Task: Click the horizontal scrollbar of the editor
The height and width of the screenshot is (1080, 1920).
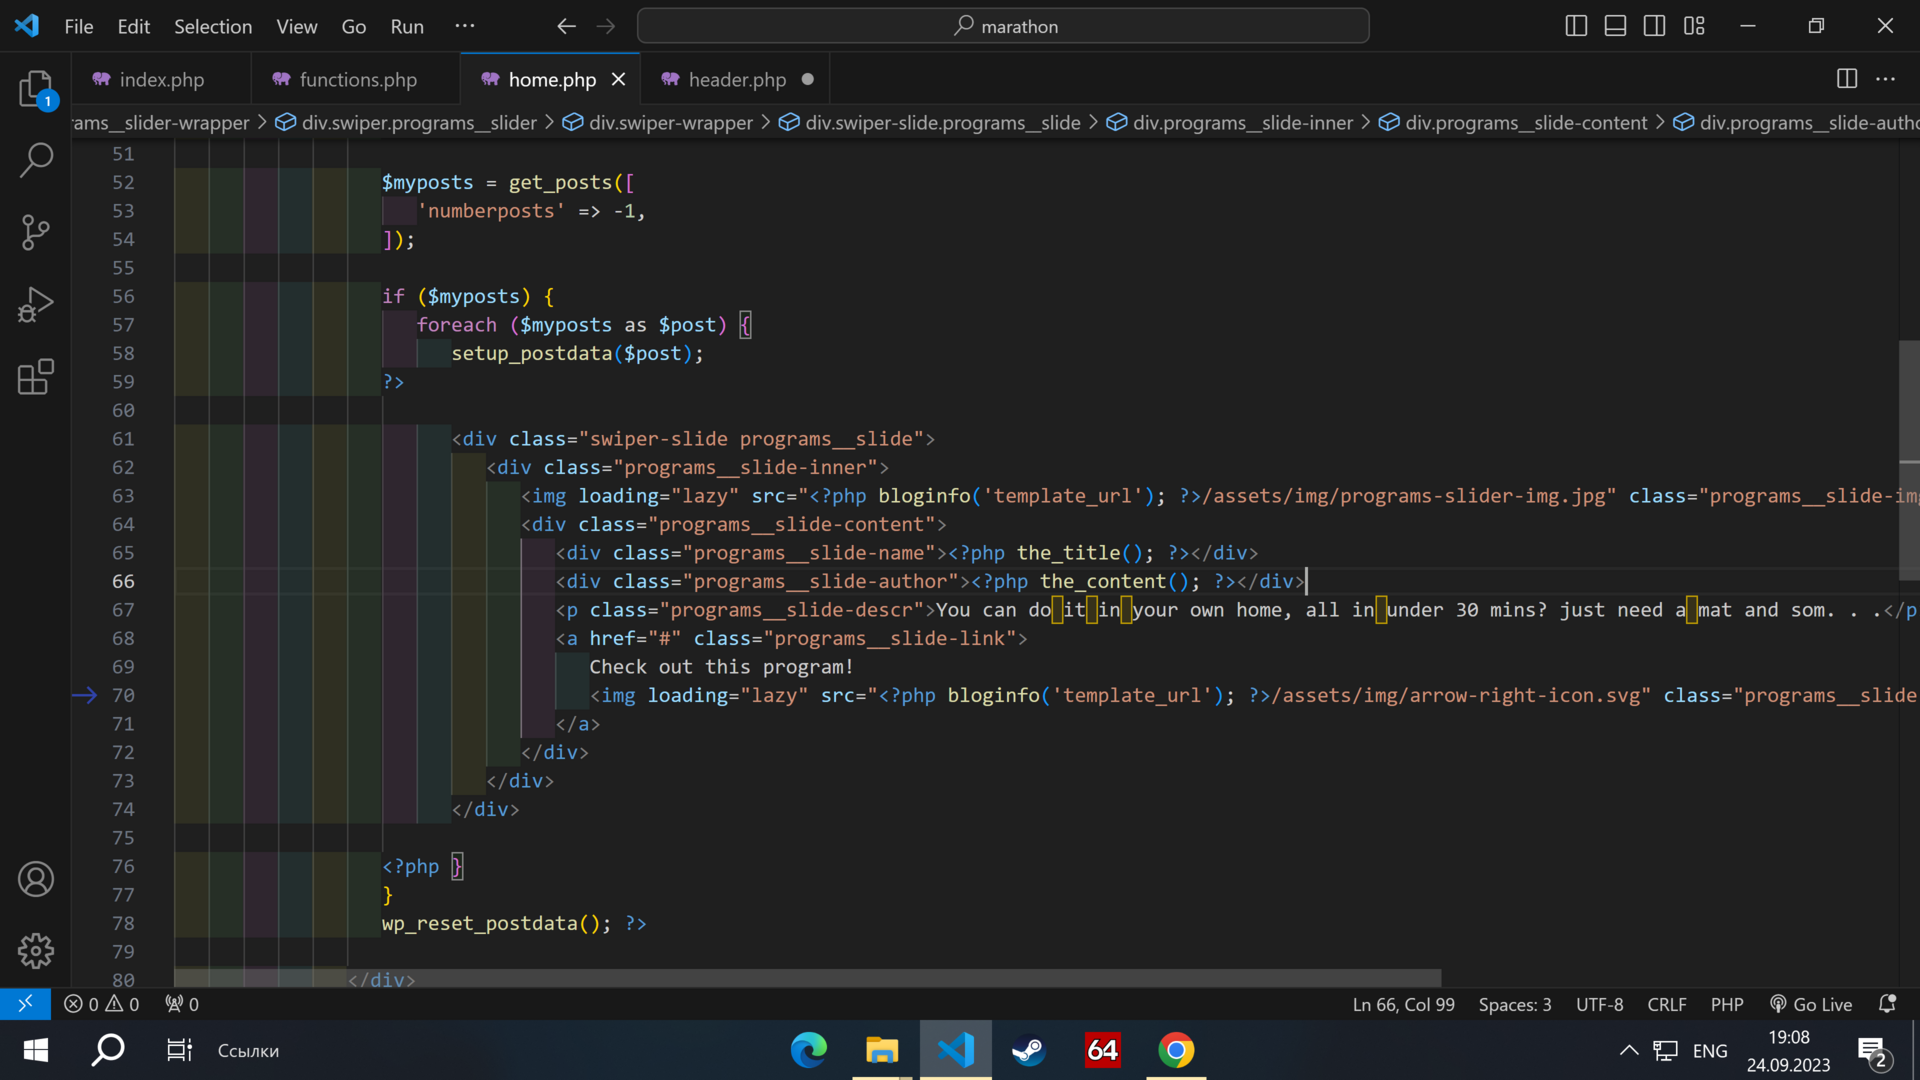Action: [x=808, y=978]
